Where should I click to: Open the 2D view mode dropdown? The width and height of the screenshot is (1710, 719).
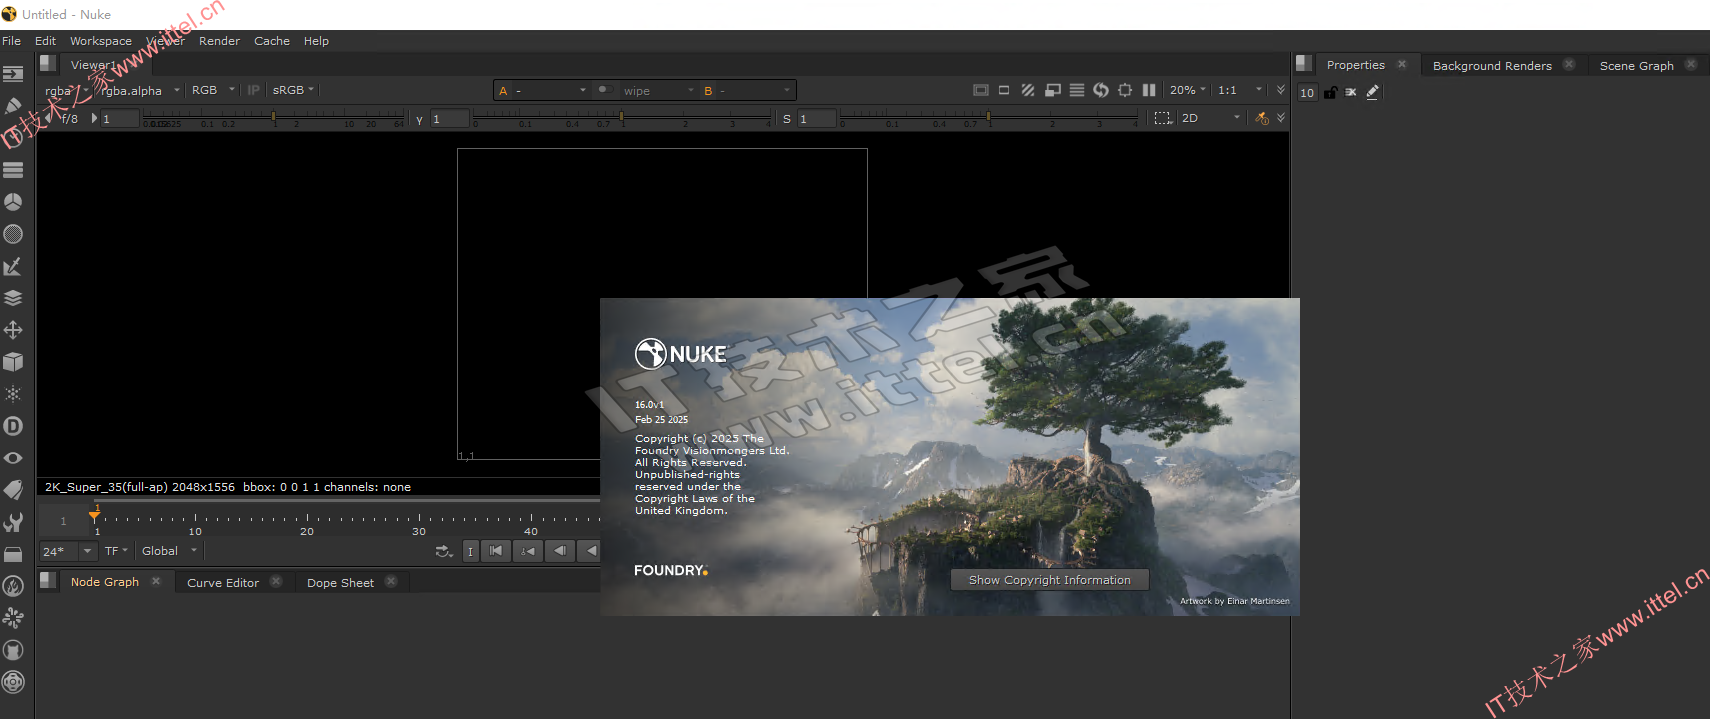tap(1210, 118)
